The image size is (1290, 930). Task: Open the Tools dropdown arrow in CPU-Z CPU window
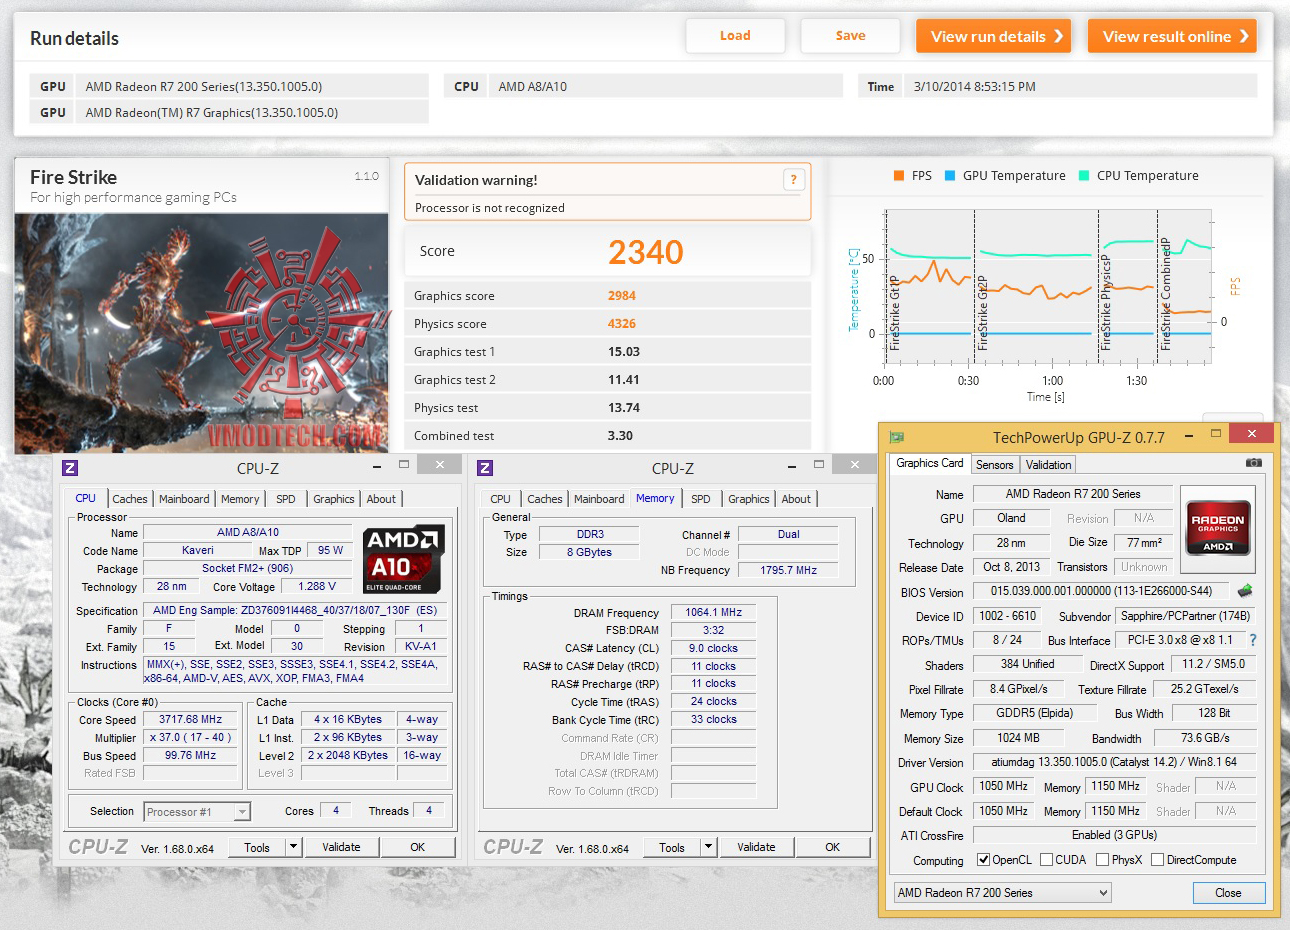click(x=293, y=847)
